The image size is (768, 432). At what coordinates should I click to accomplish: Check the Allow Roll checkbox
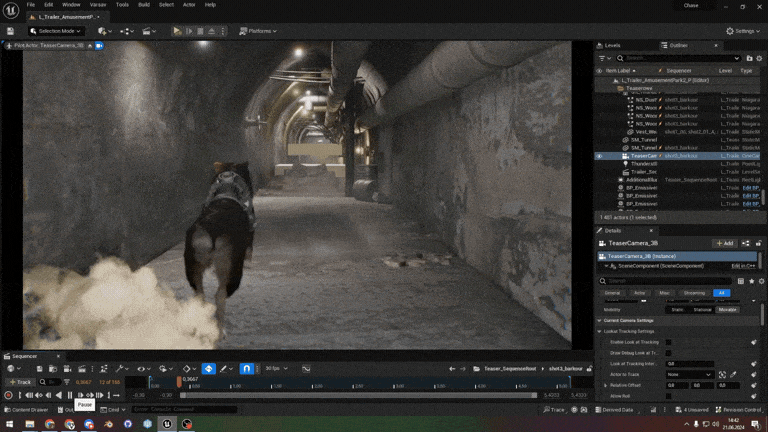[669, 396]
